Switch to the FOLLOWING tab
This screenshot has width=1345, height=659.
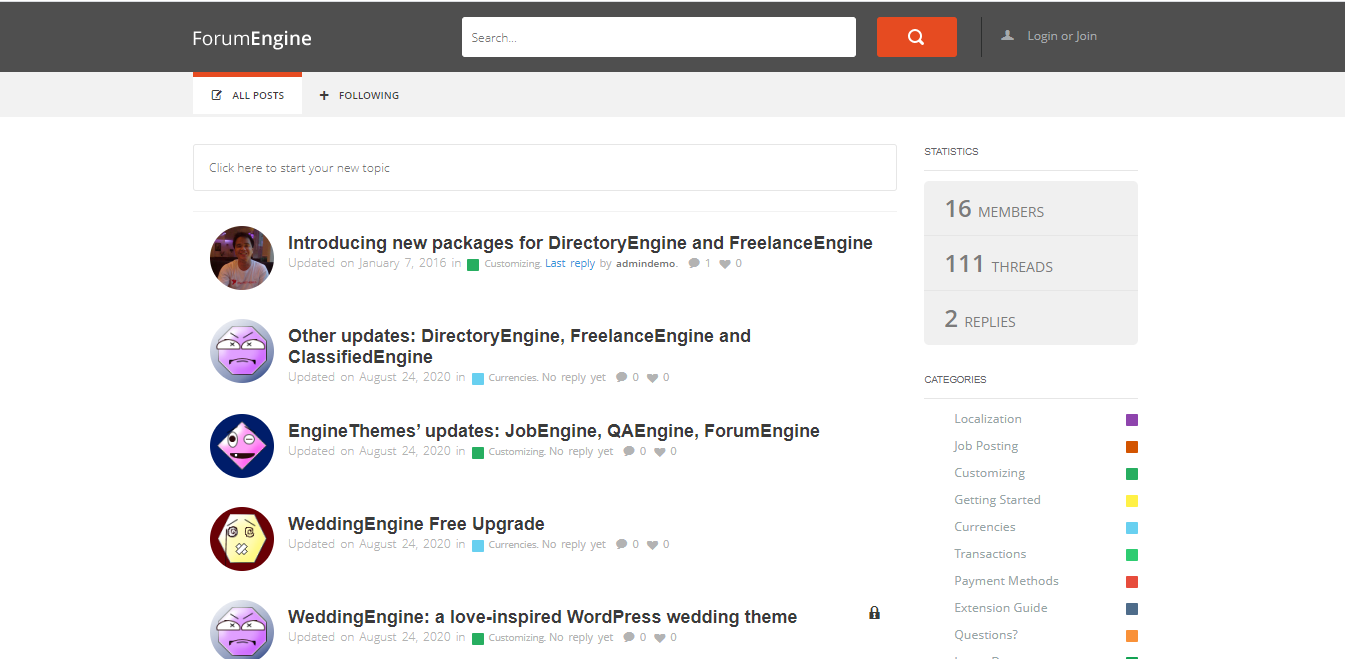pos(369,94)
